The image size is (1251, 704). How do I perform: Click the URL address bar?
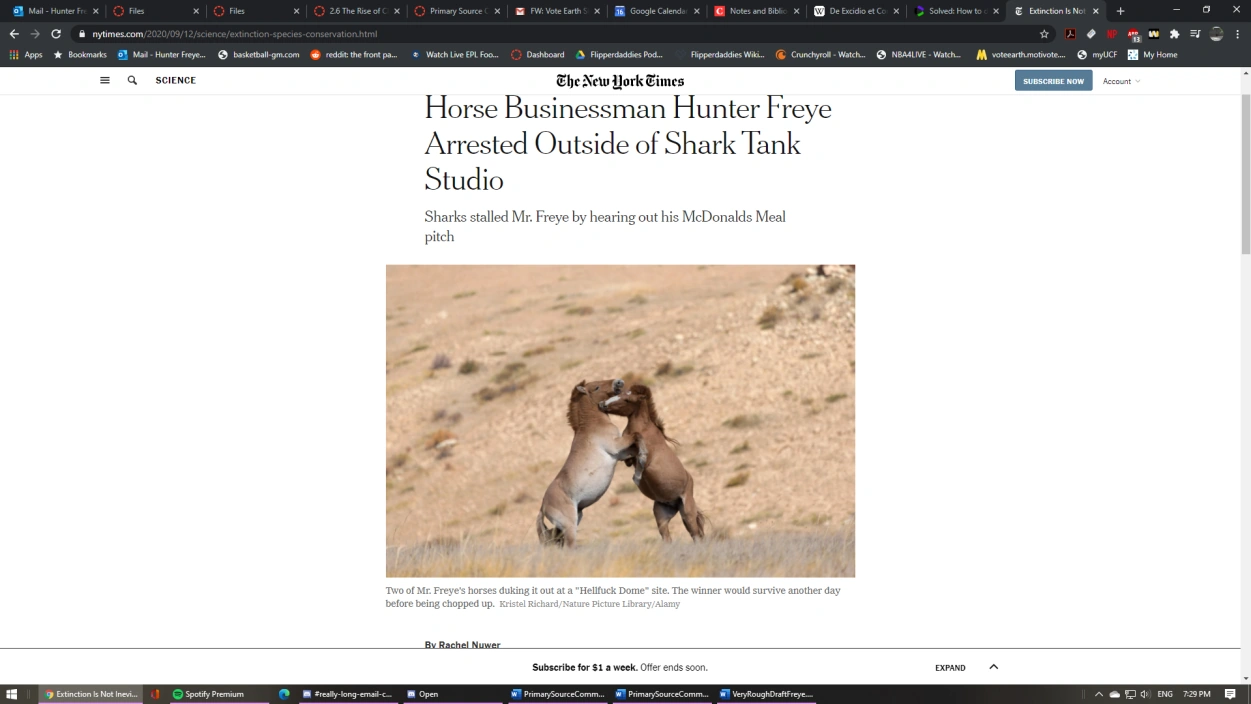click(x=560, y=34)
